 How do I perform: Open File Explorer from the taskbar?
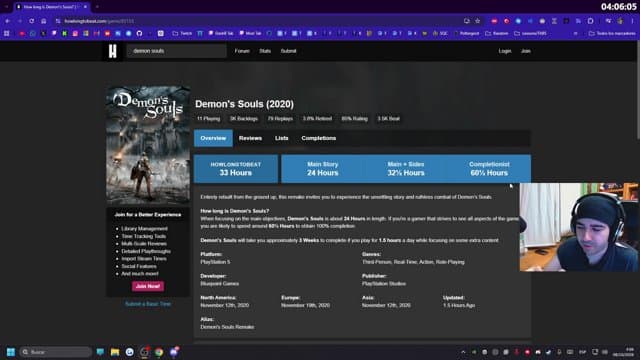[x=115, y=352]
